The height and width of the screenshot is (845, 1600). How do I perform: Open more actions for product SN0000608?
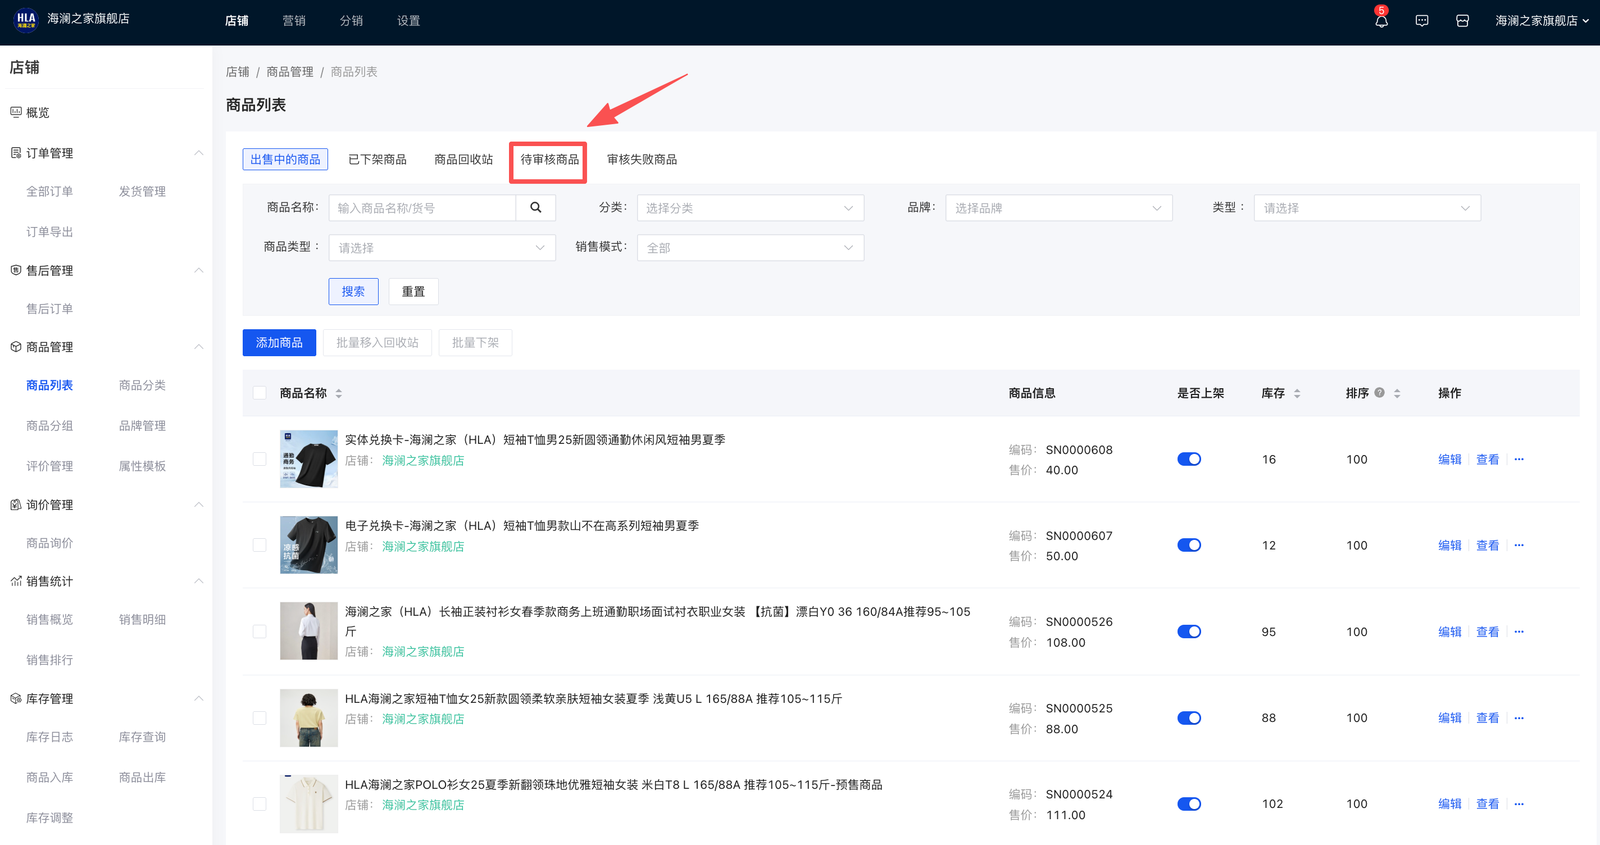(x=1519, y=460)
